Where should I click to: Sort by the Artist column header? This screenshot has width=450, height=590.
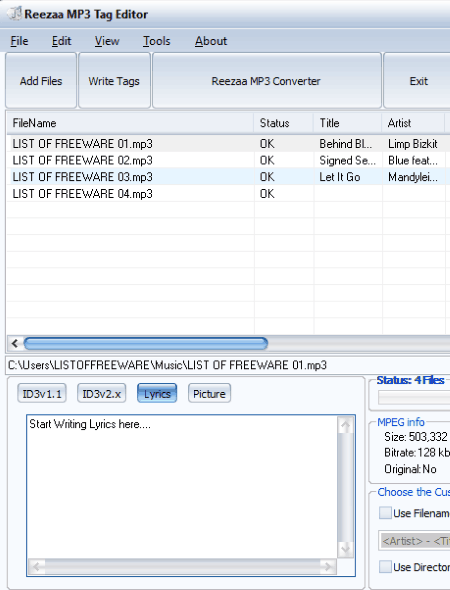tap(413, 123)
